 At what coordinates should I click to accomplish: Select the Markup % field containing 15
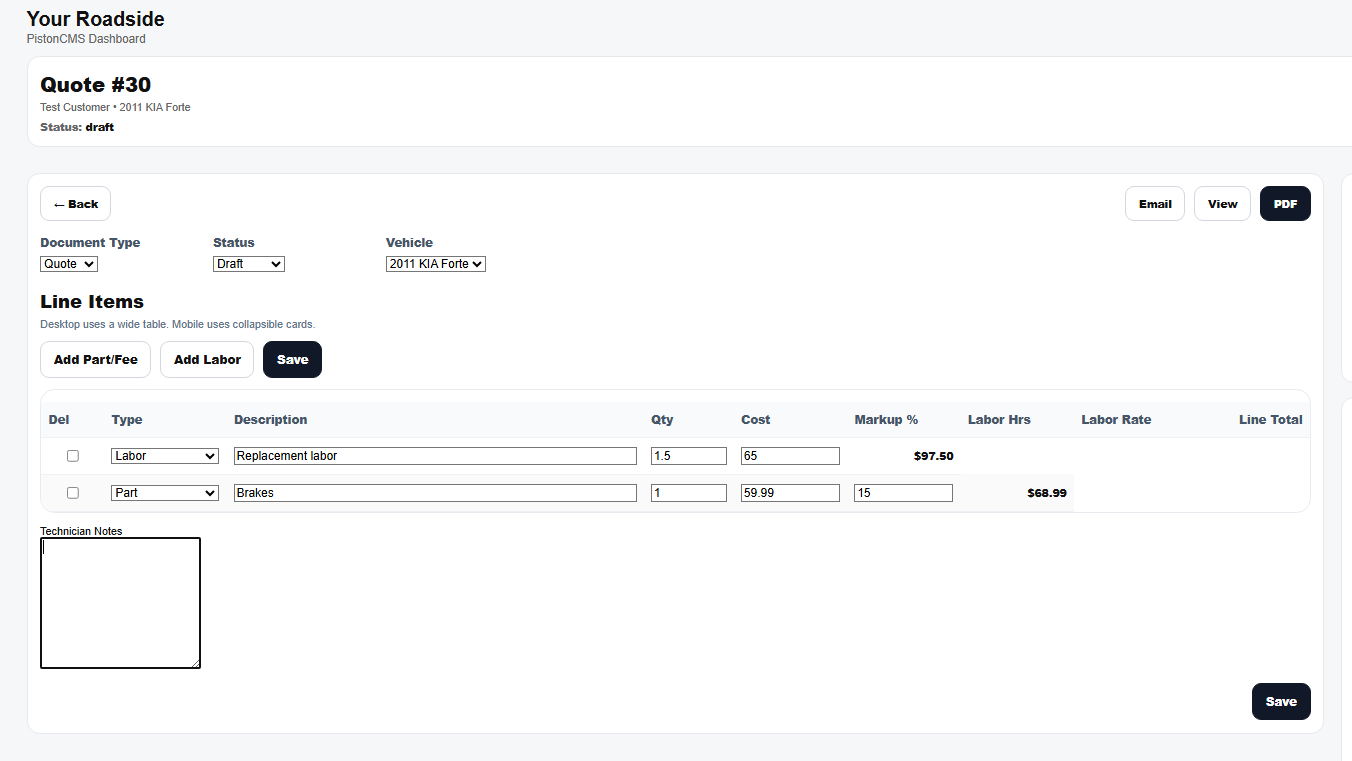(902, 492)
